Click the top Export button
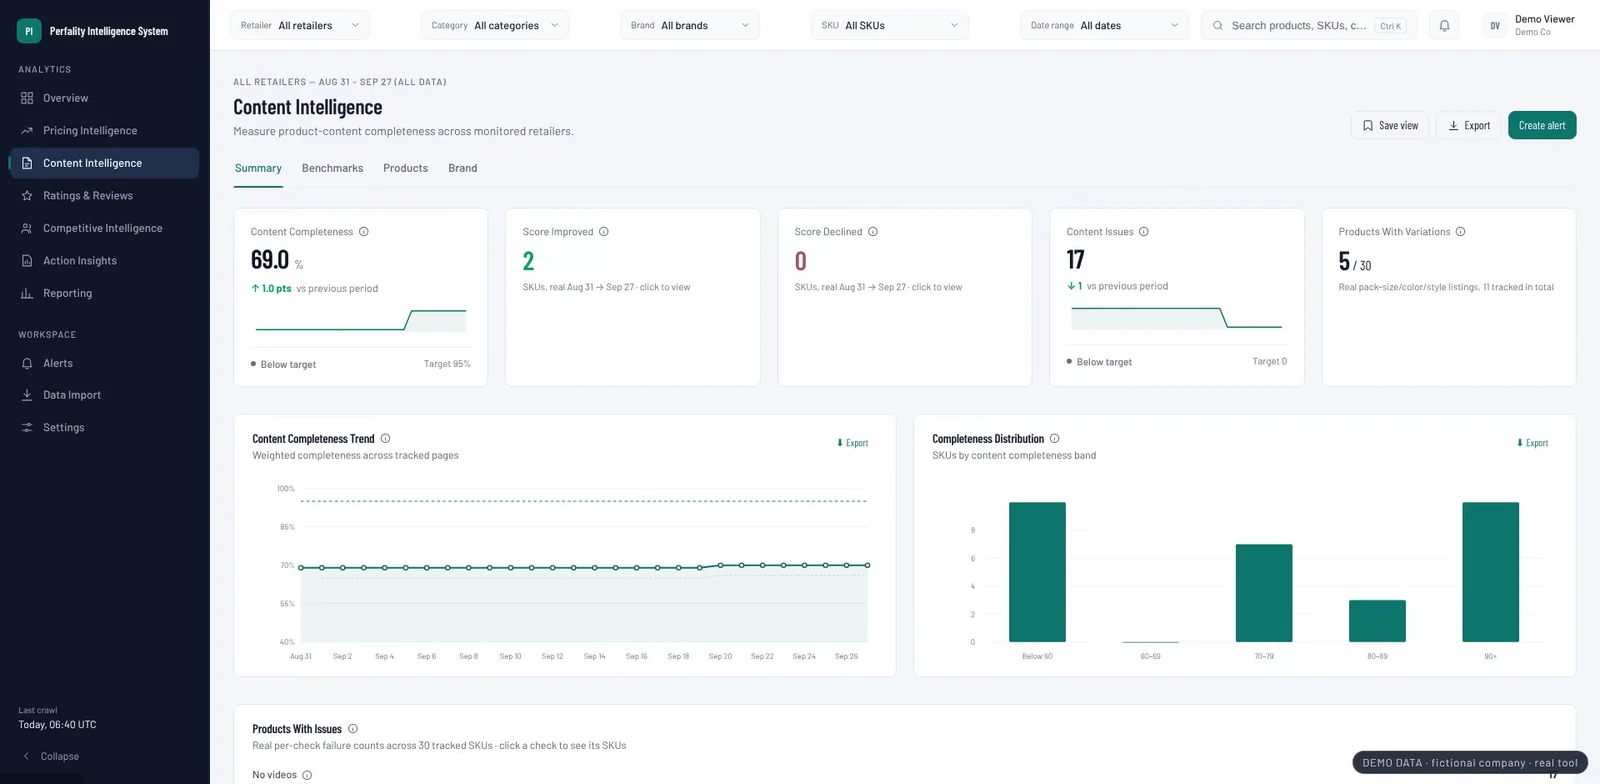This screenshot has height=784, width=1600. click(x=1469, y=126)
